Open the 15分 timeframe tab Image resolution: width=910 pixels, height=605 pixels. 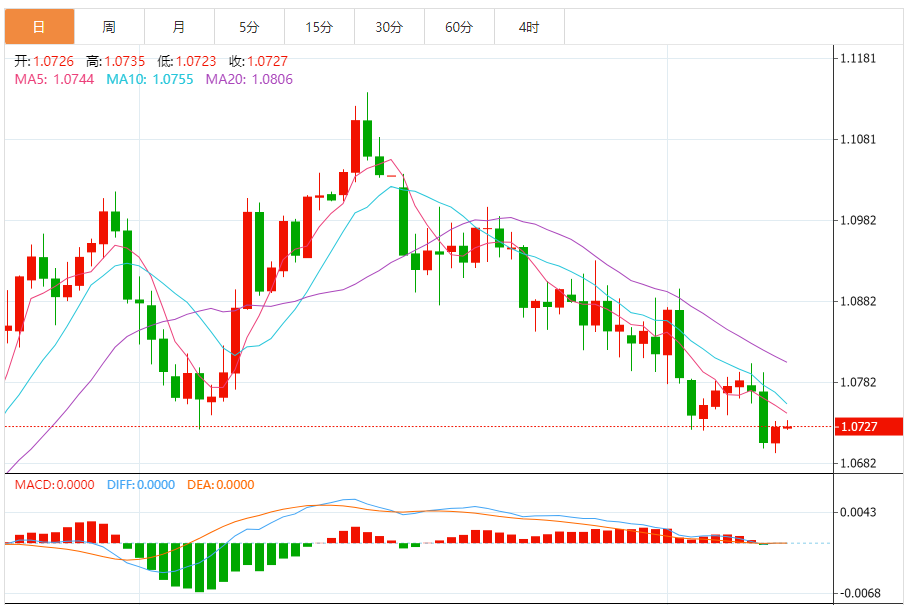click(319, 27)
